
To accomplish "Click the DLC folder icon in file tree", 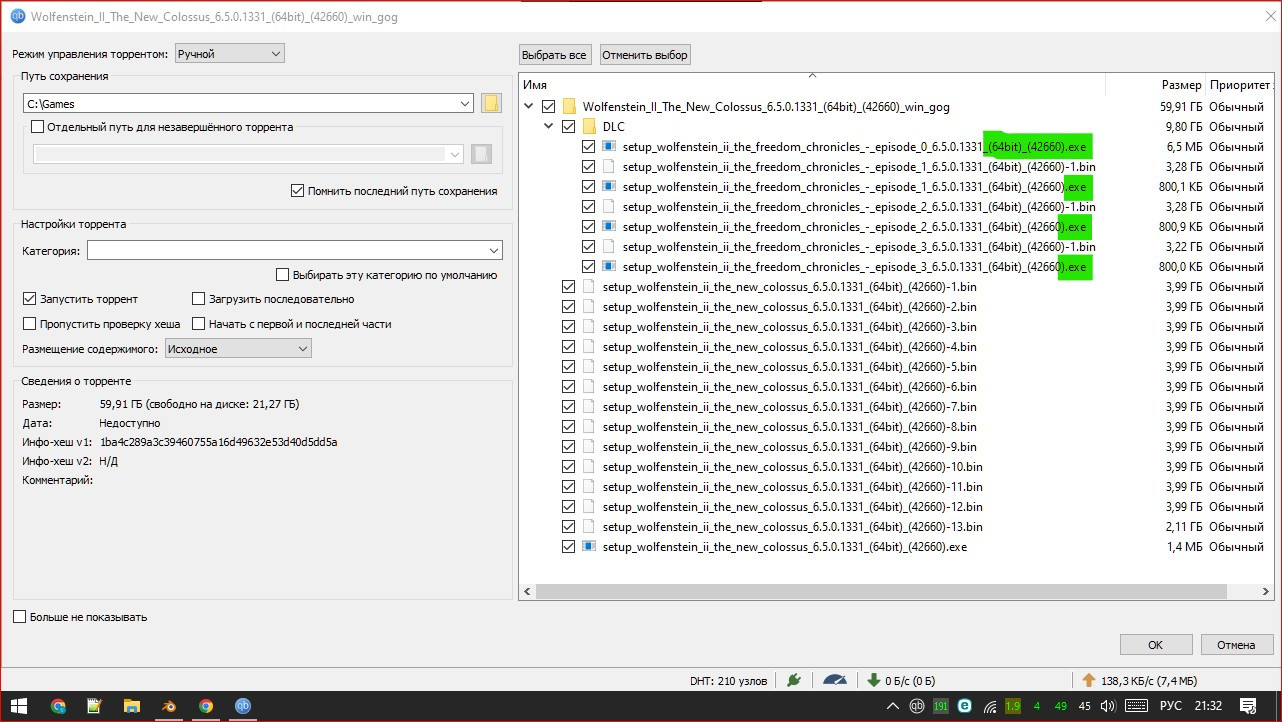I will point(589,127).
